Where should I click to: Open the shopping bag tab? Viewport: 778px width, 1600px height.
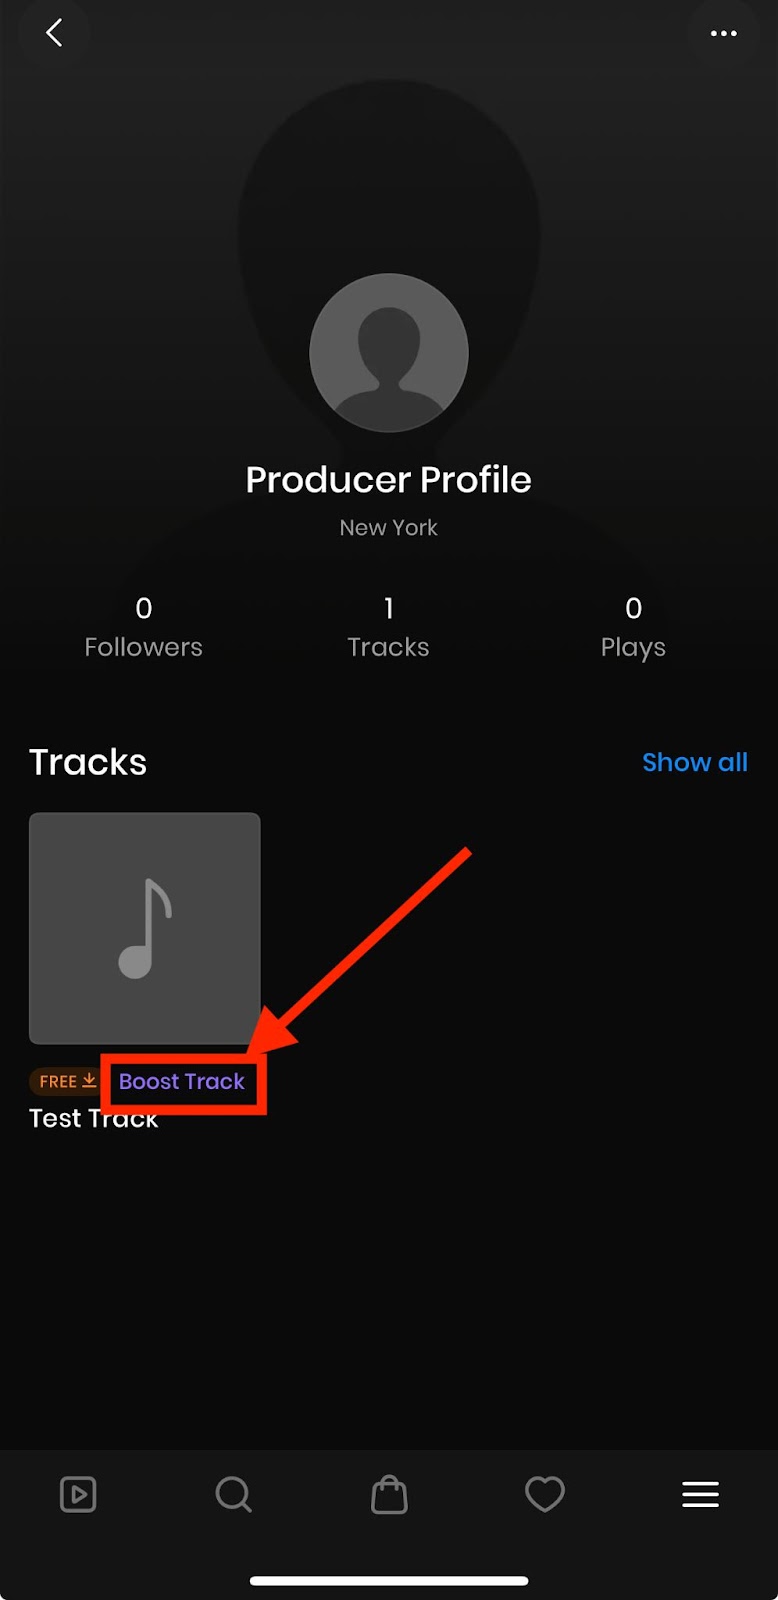point(389,1495)
